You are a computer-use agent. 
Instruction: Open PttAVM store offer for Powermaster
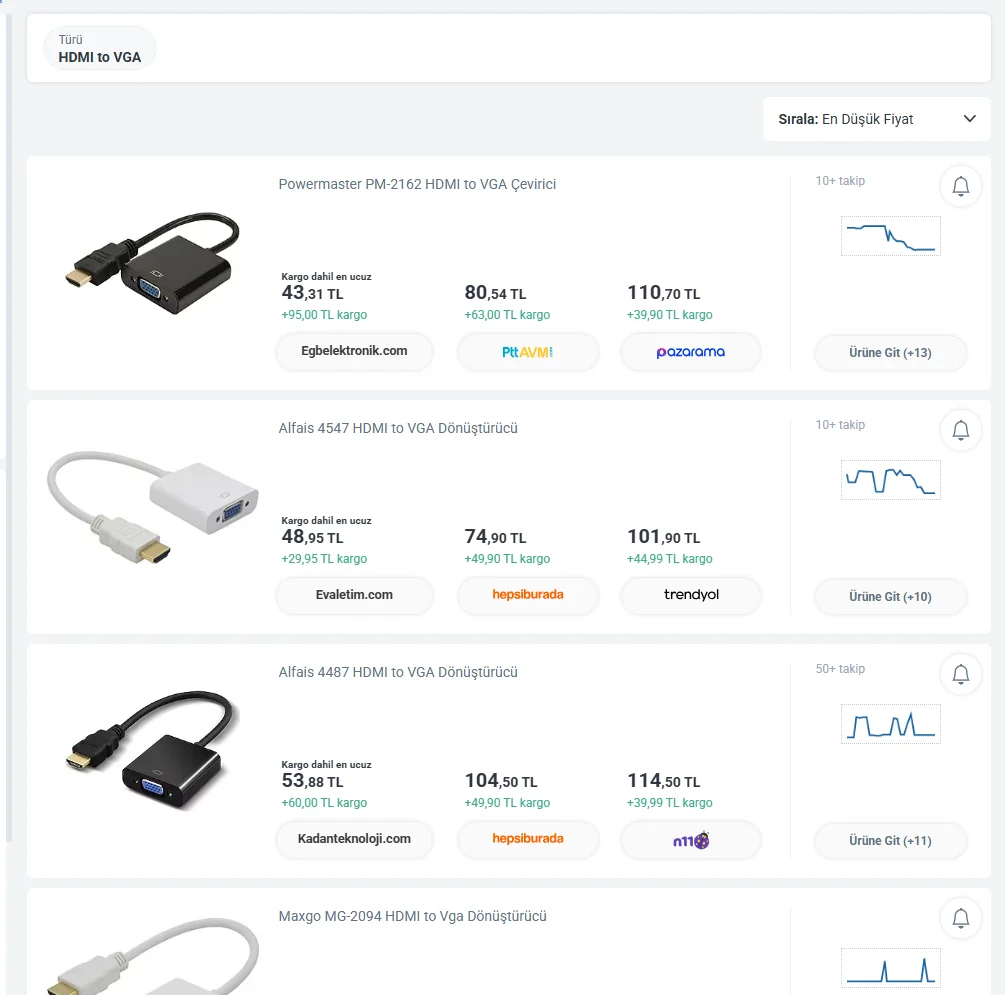tap(528, 352)
